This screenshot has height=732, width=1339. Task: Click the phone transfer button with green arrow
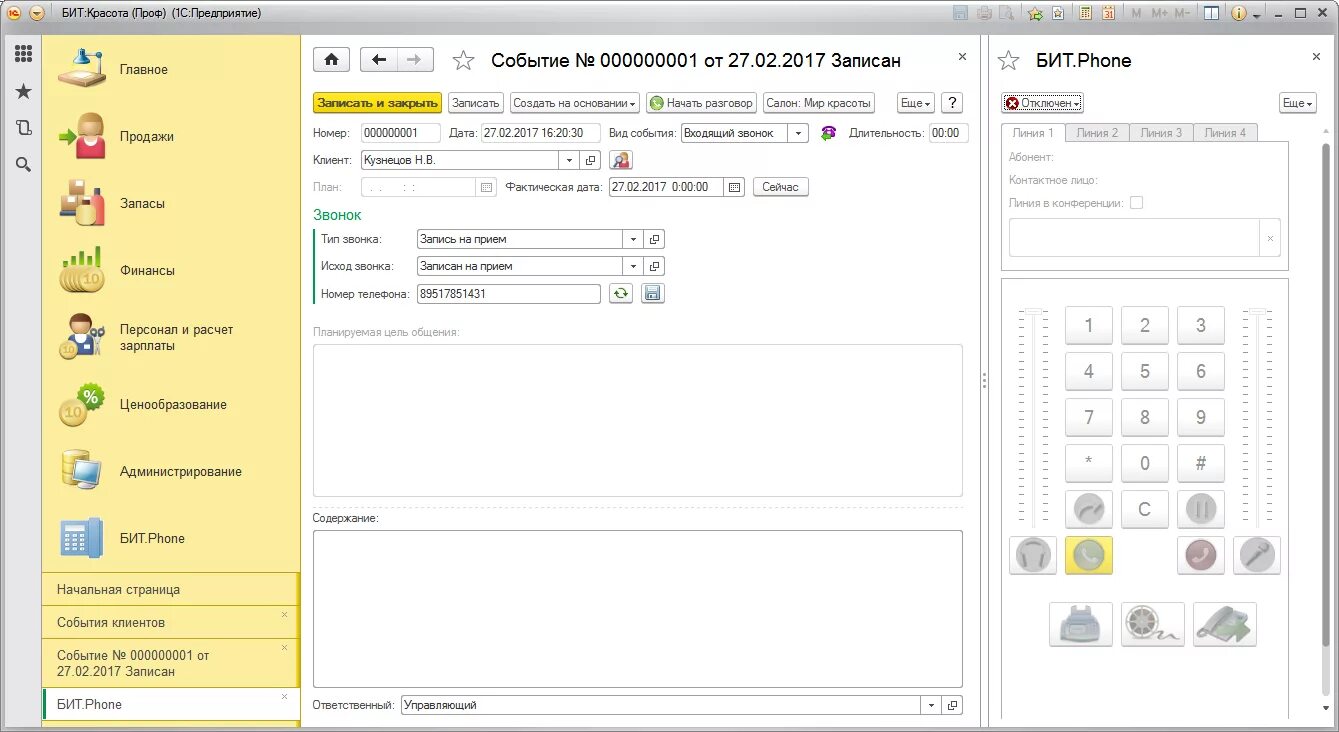(1225, 624)
